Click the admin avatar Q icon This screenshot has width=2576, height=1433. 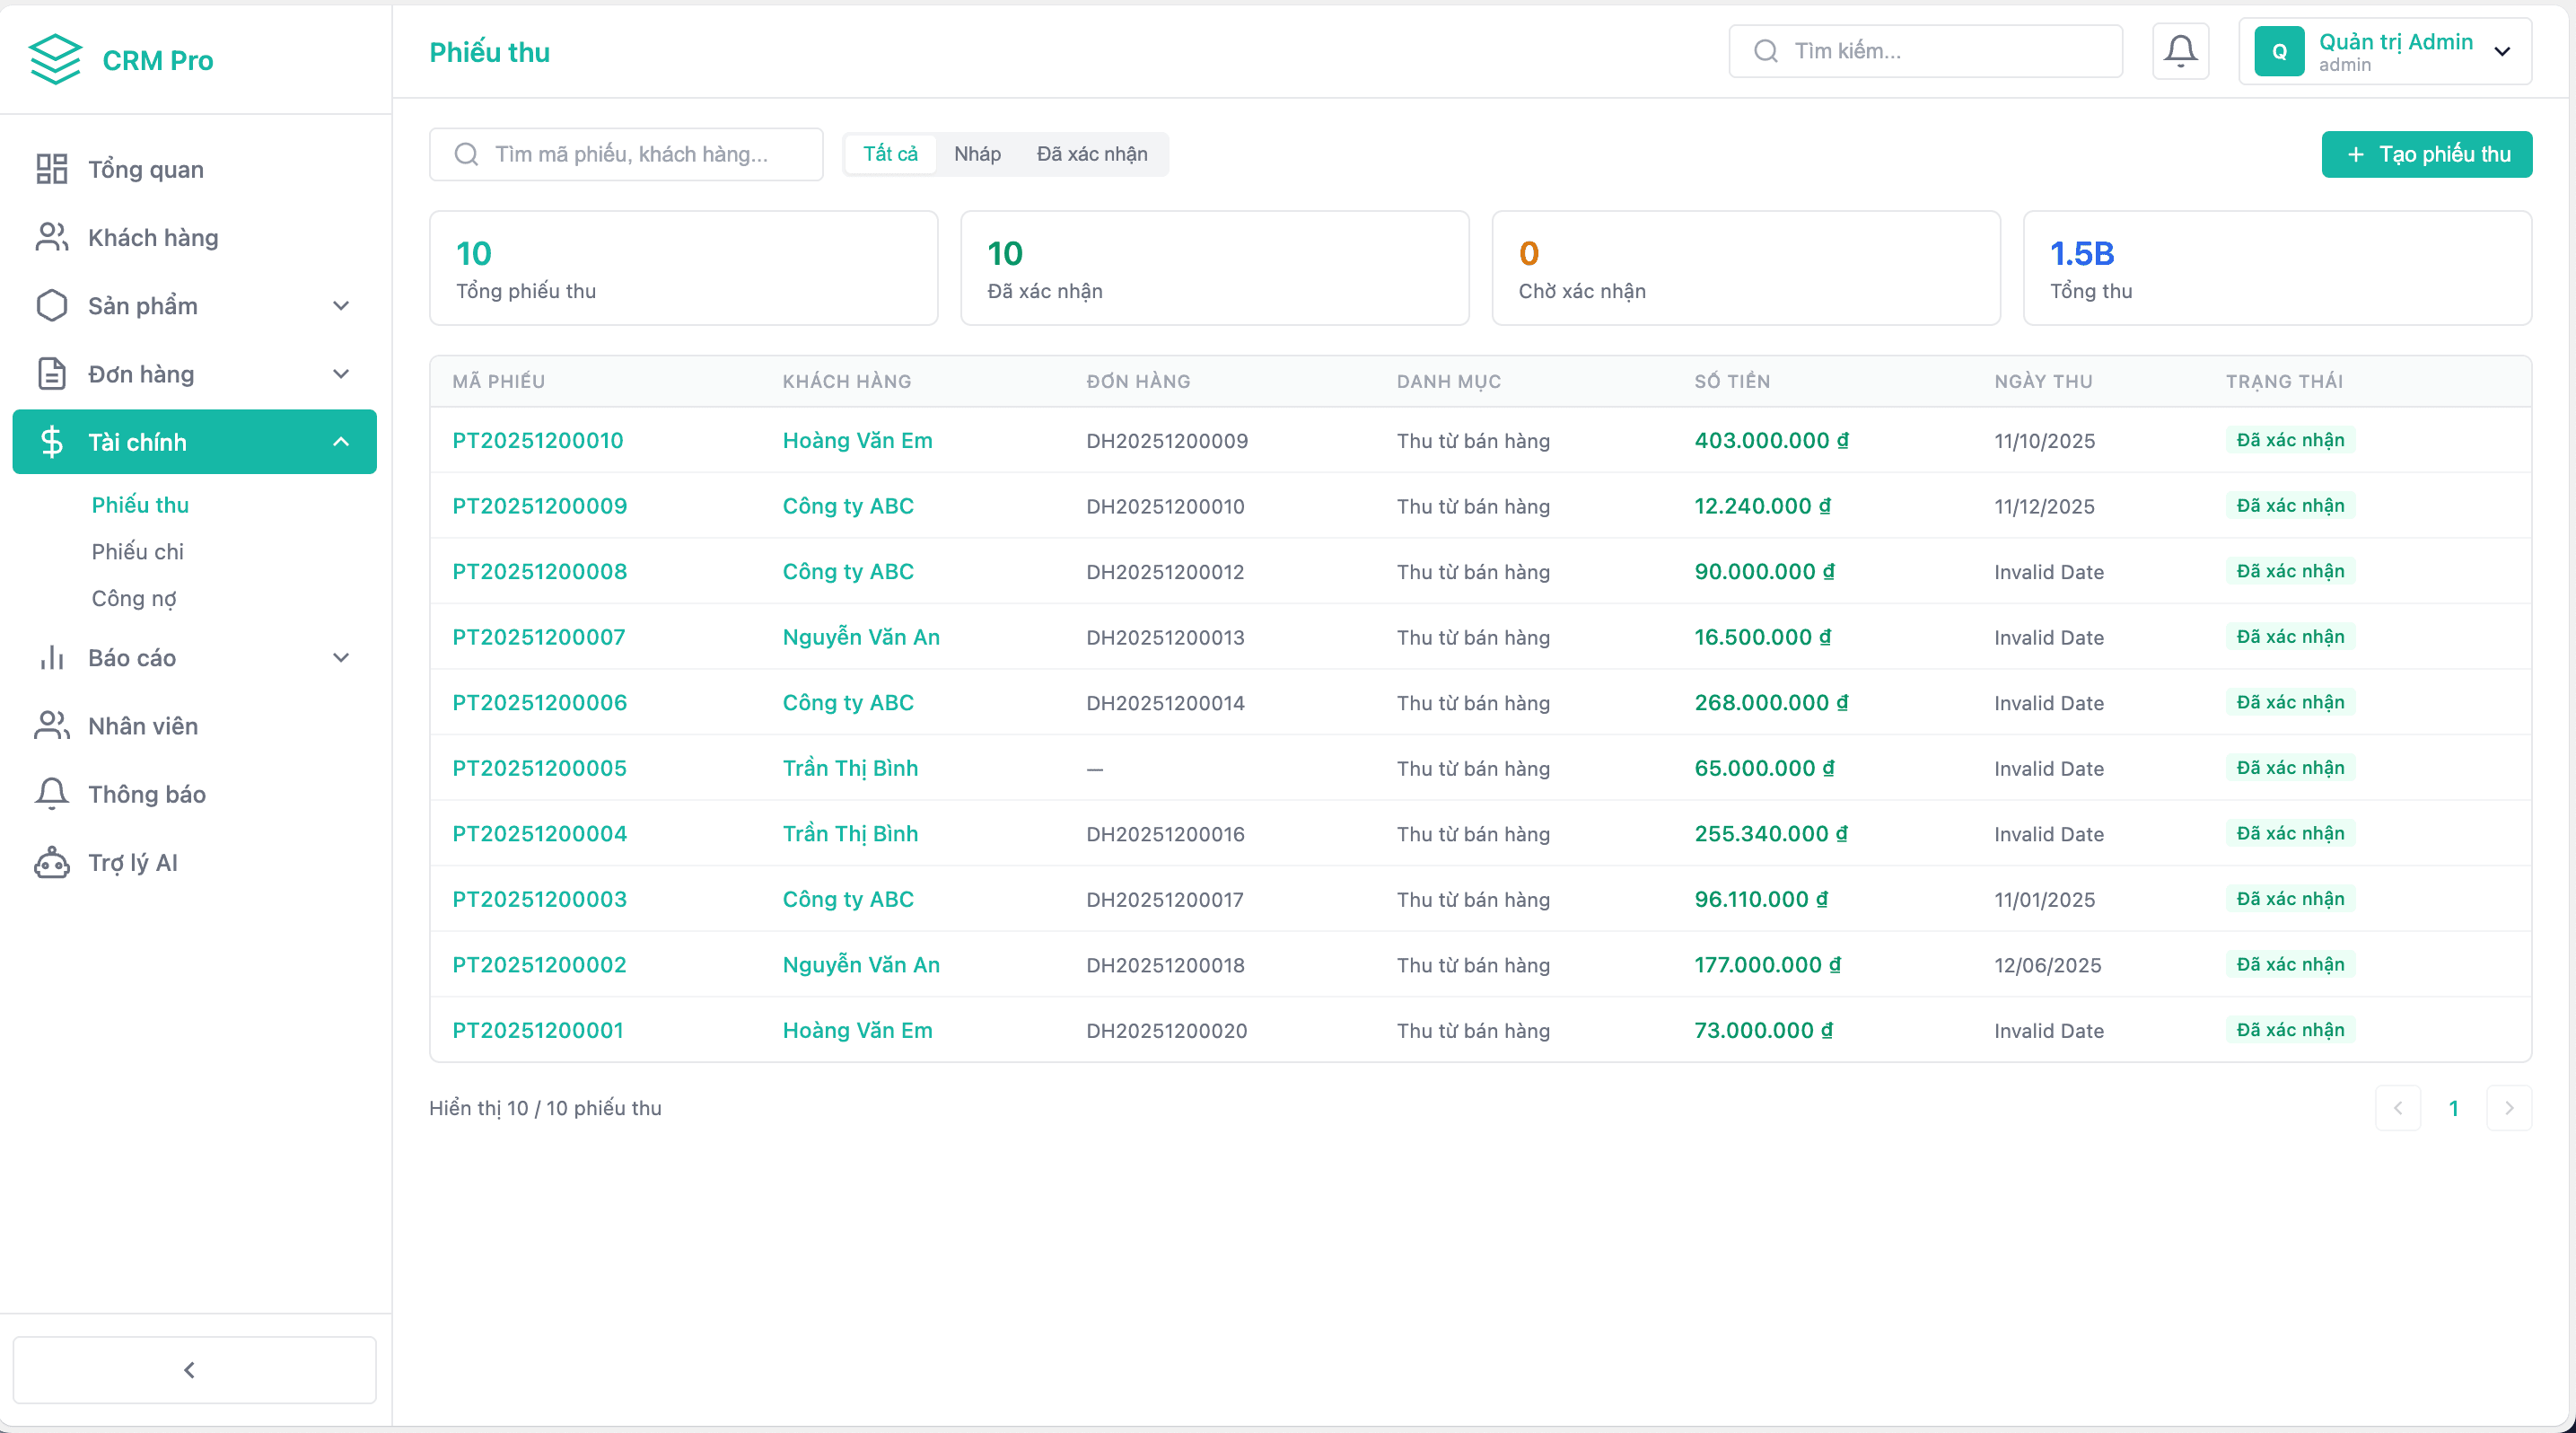(x=2279, y=52)
